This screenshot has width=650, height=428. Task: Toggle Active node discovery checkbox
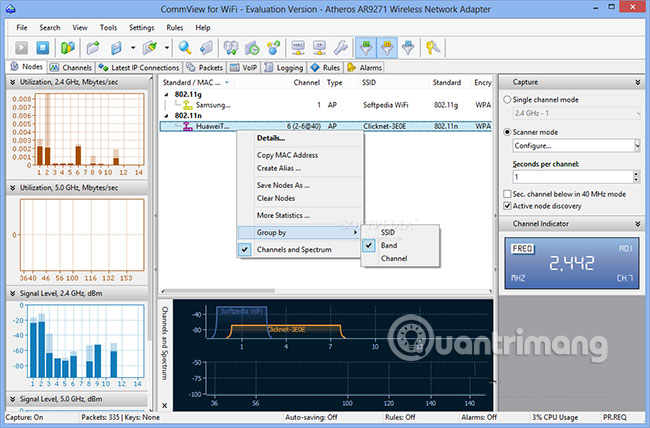pyautogui.click(x=507, y=206)
